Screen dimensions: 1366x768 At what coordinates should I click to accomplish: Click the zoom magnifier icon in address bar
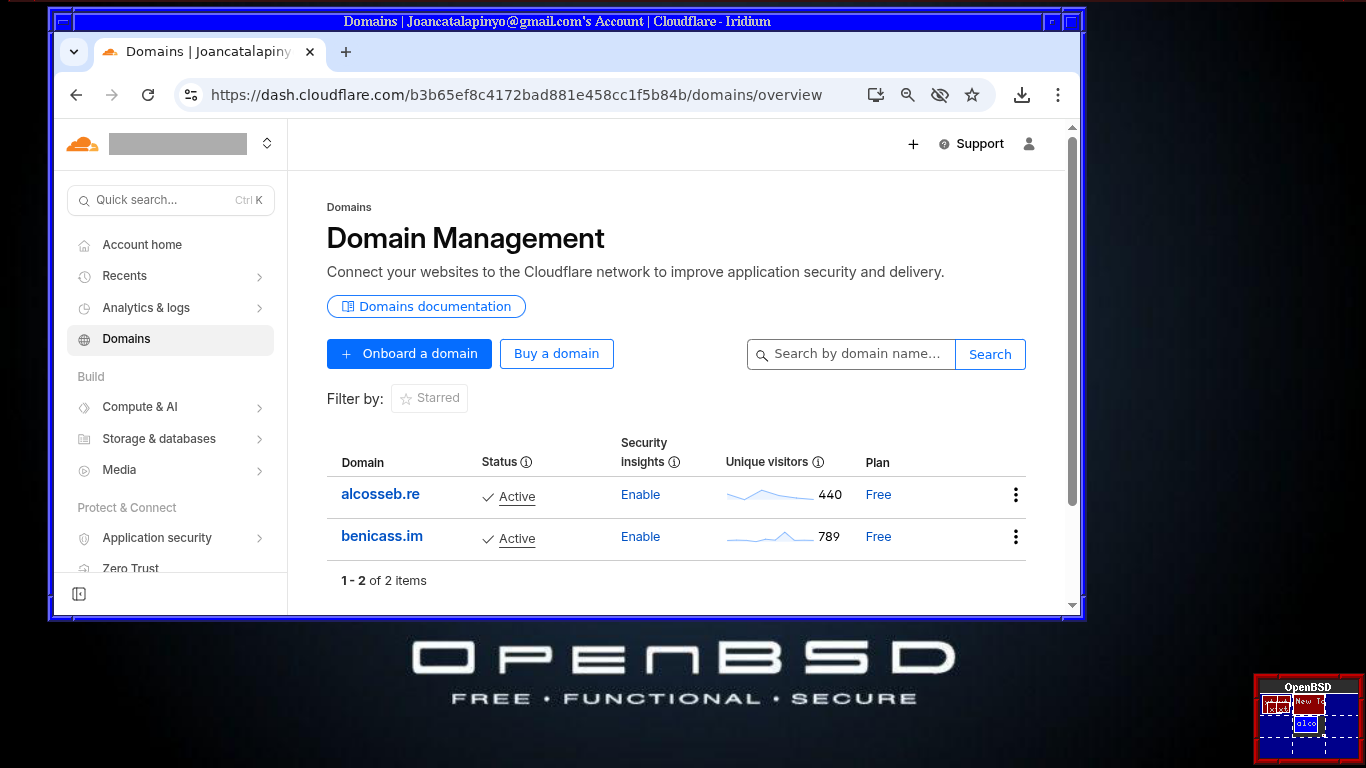[908, 95]
